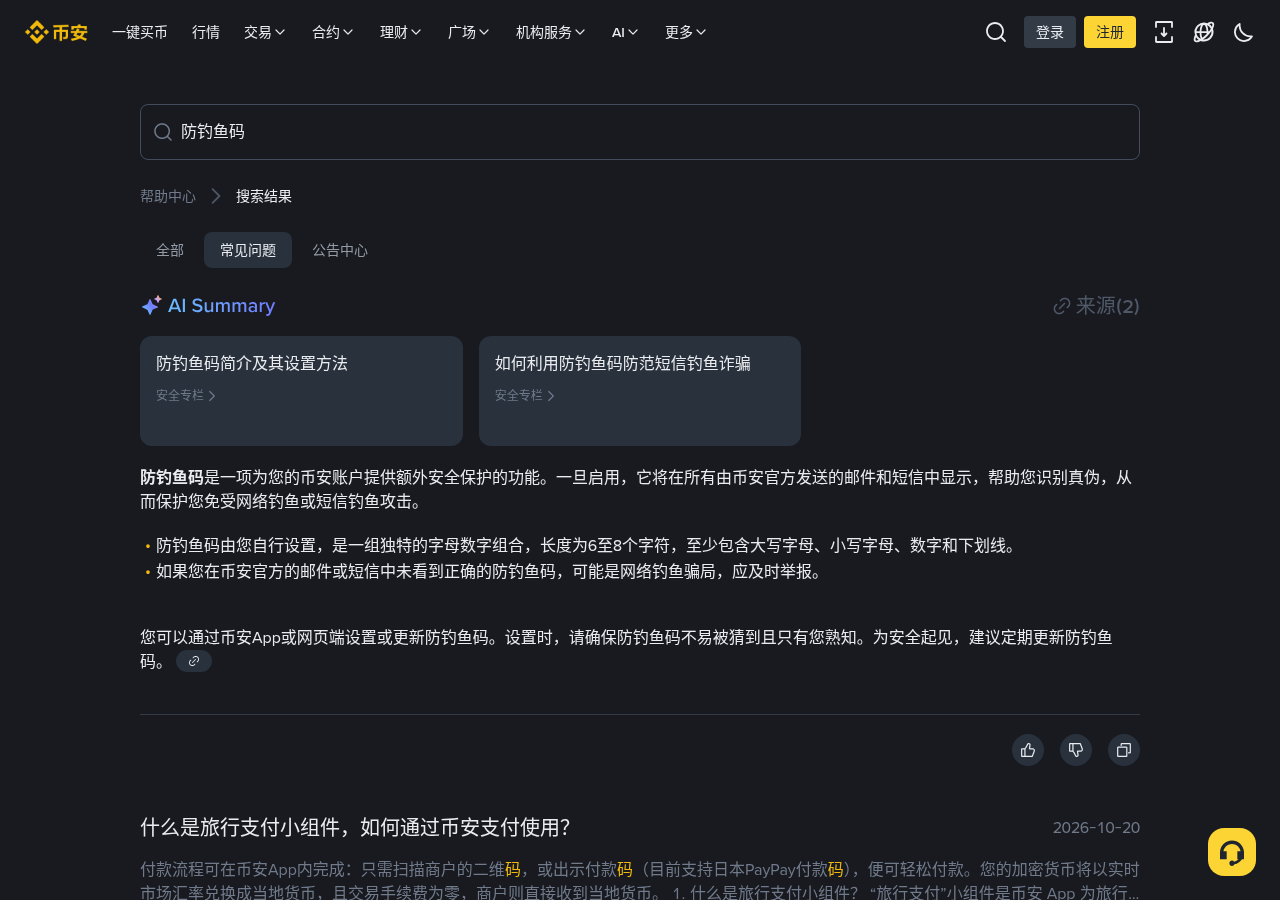Click the 2026-10-20 article date
Screen dimensions: 1280x900
[1096, 828]
